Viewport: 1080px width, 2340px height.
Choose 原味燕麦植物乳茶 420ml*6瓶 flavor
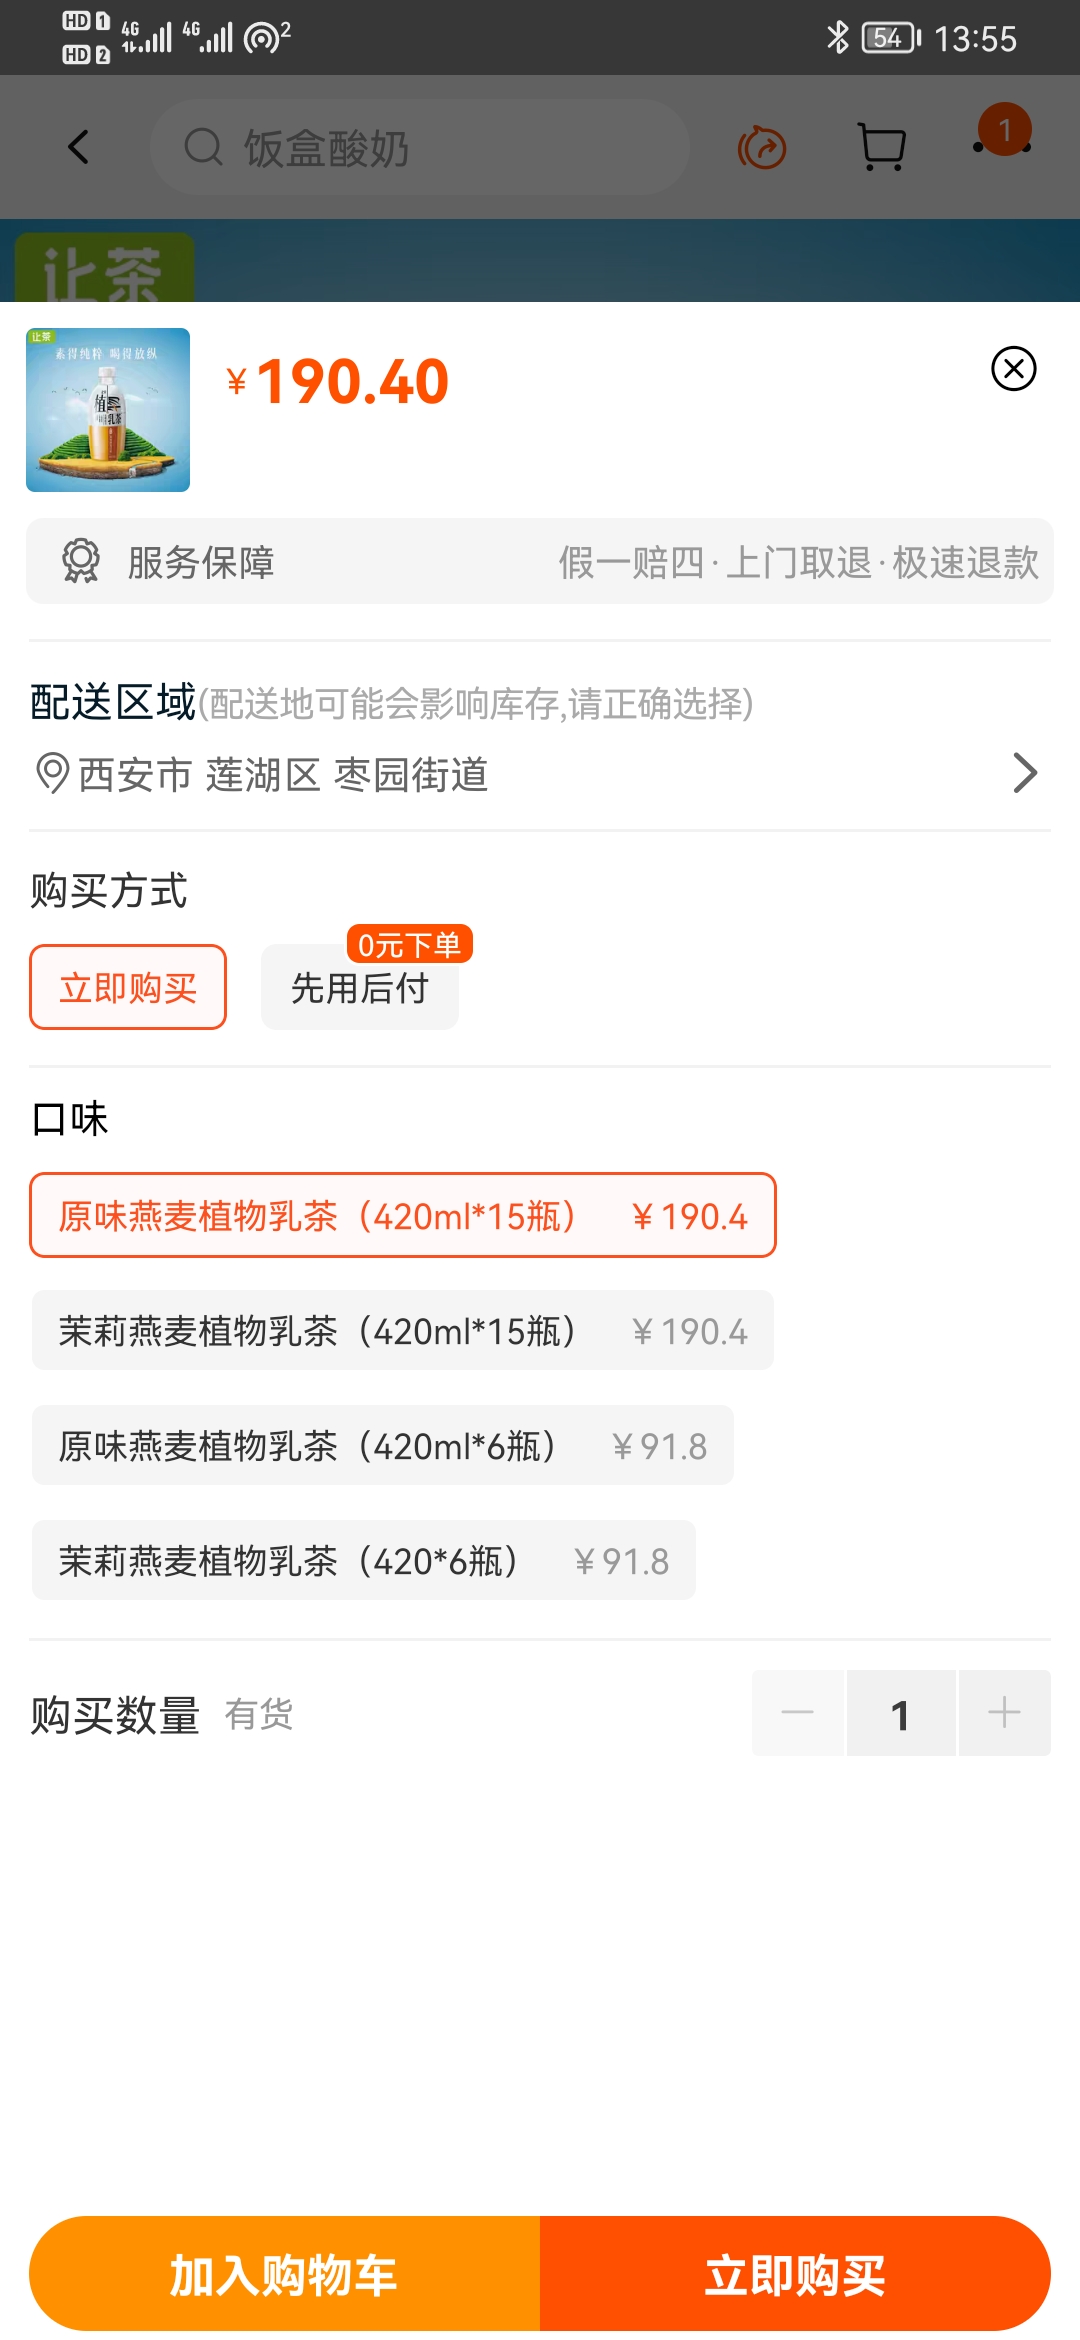pyautogui.click(x=383, y=1446)
